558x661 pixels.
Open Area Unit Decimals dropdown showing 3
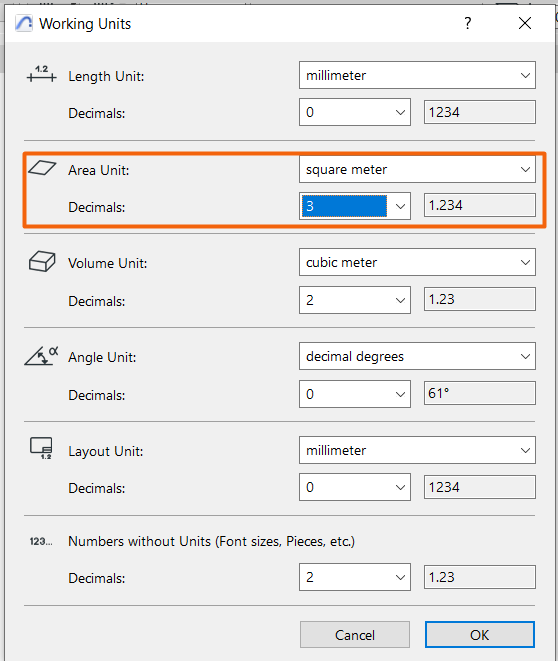(355, 206)
